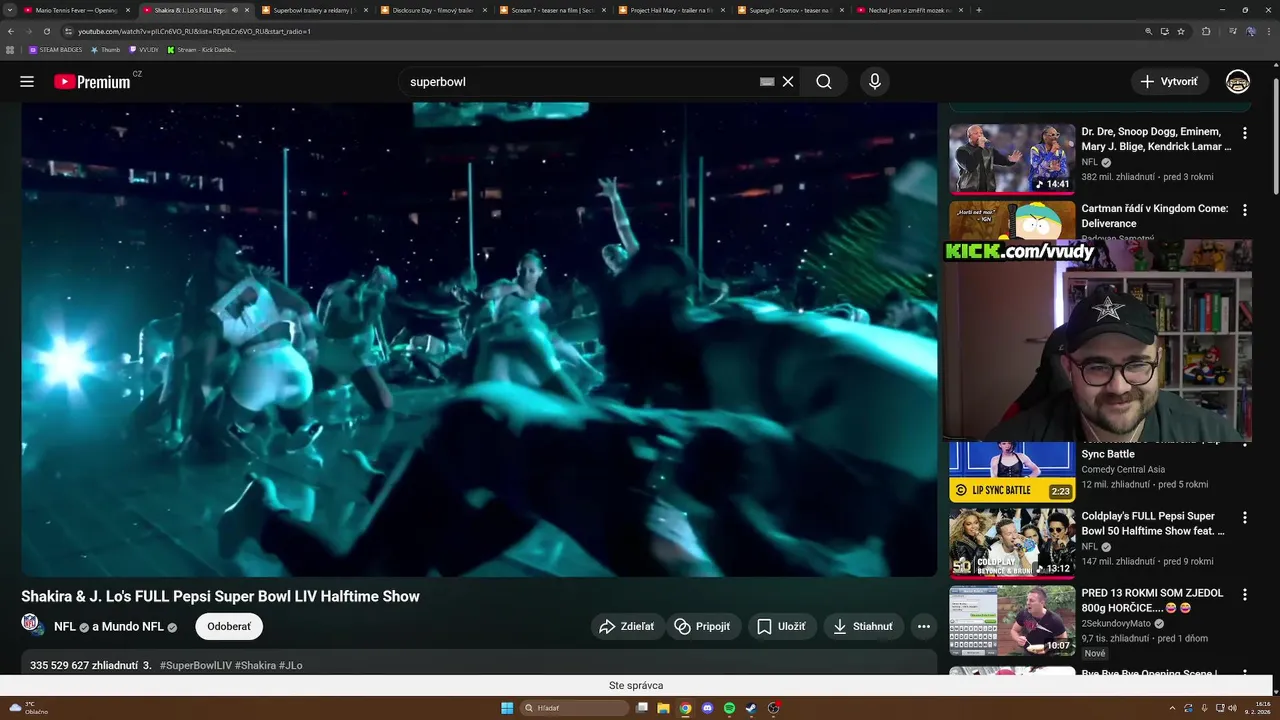Click the Windows taskbar search box
Viewport: 1280px width, 720px height.
[x=576, y=708]
